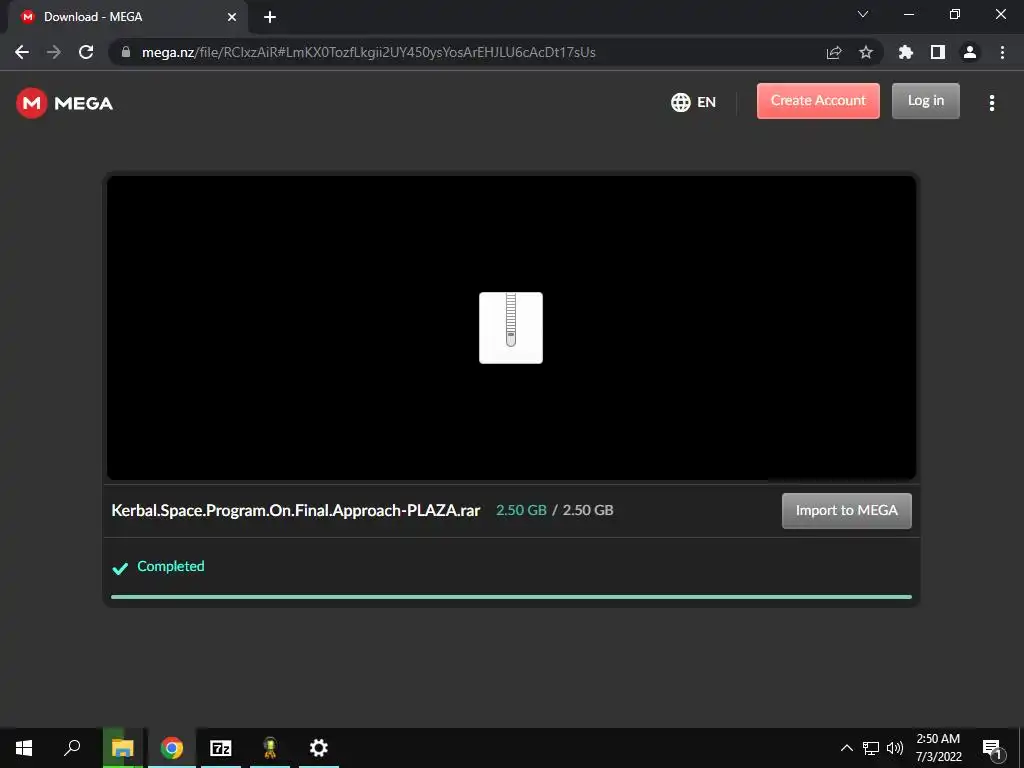This screenshot has height=768, width=1024.
Task: Open the clock showing 2:50 AM
Action: (x=938, y=748)
